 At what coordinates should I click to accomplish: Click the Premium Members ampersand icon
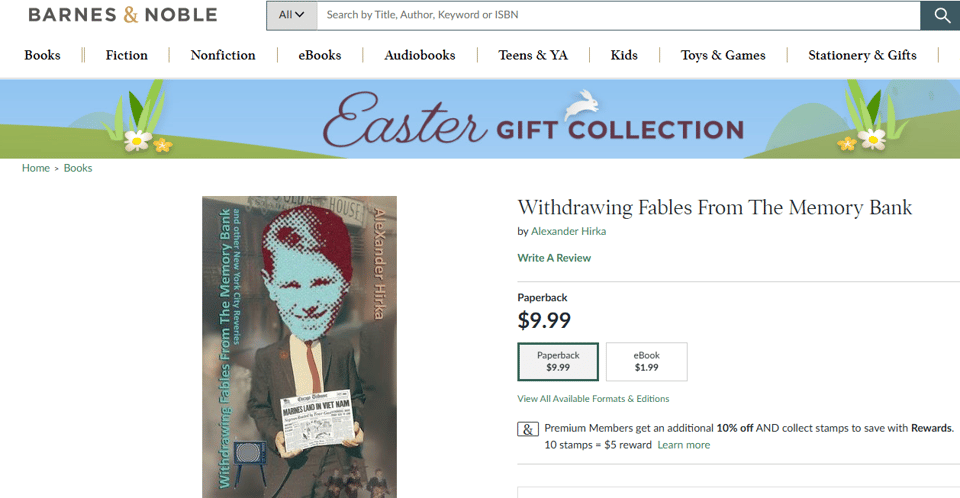tap(528, 429)
